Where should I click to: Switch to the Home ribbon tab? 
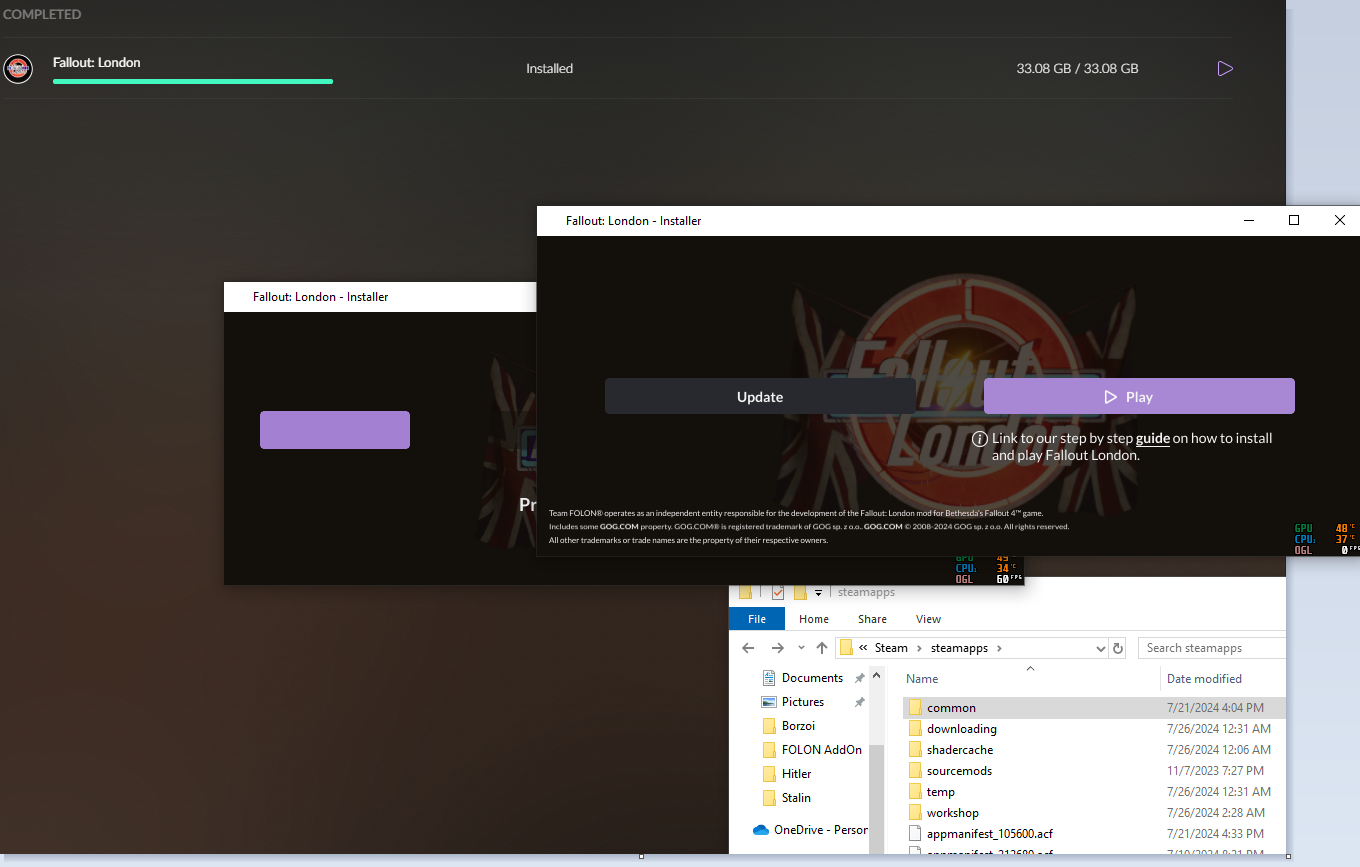click(814, 619)
